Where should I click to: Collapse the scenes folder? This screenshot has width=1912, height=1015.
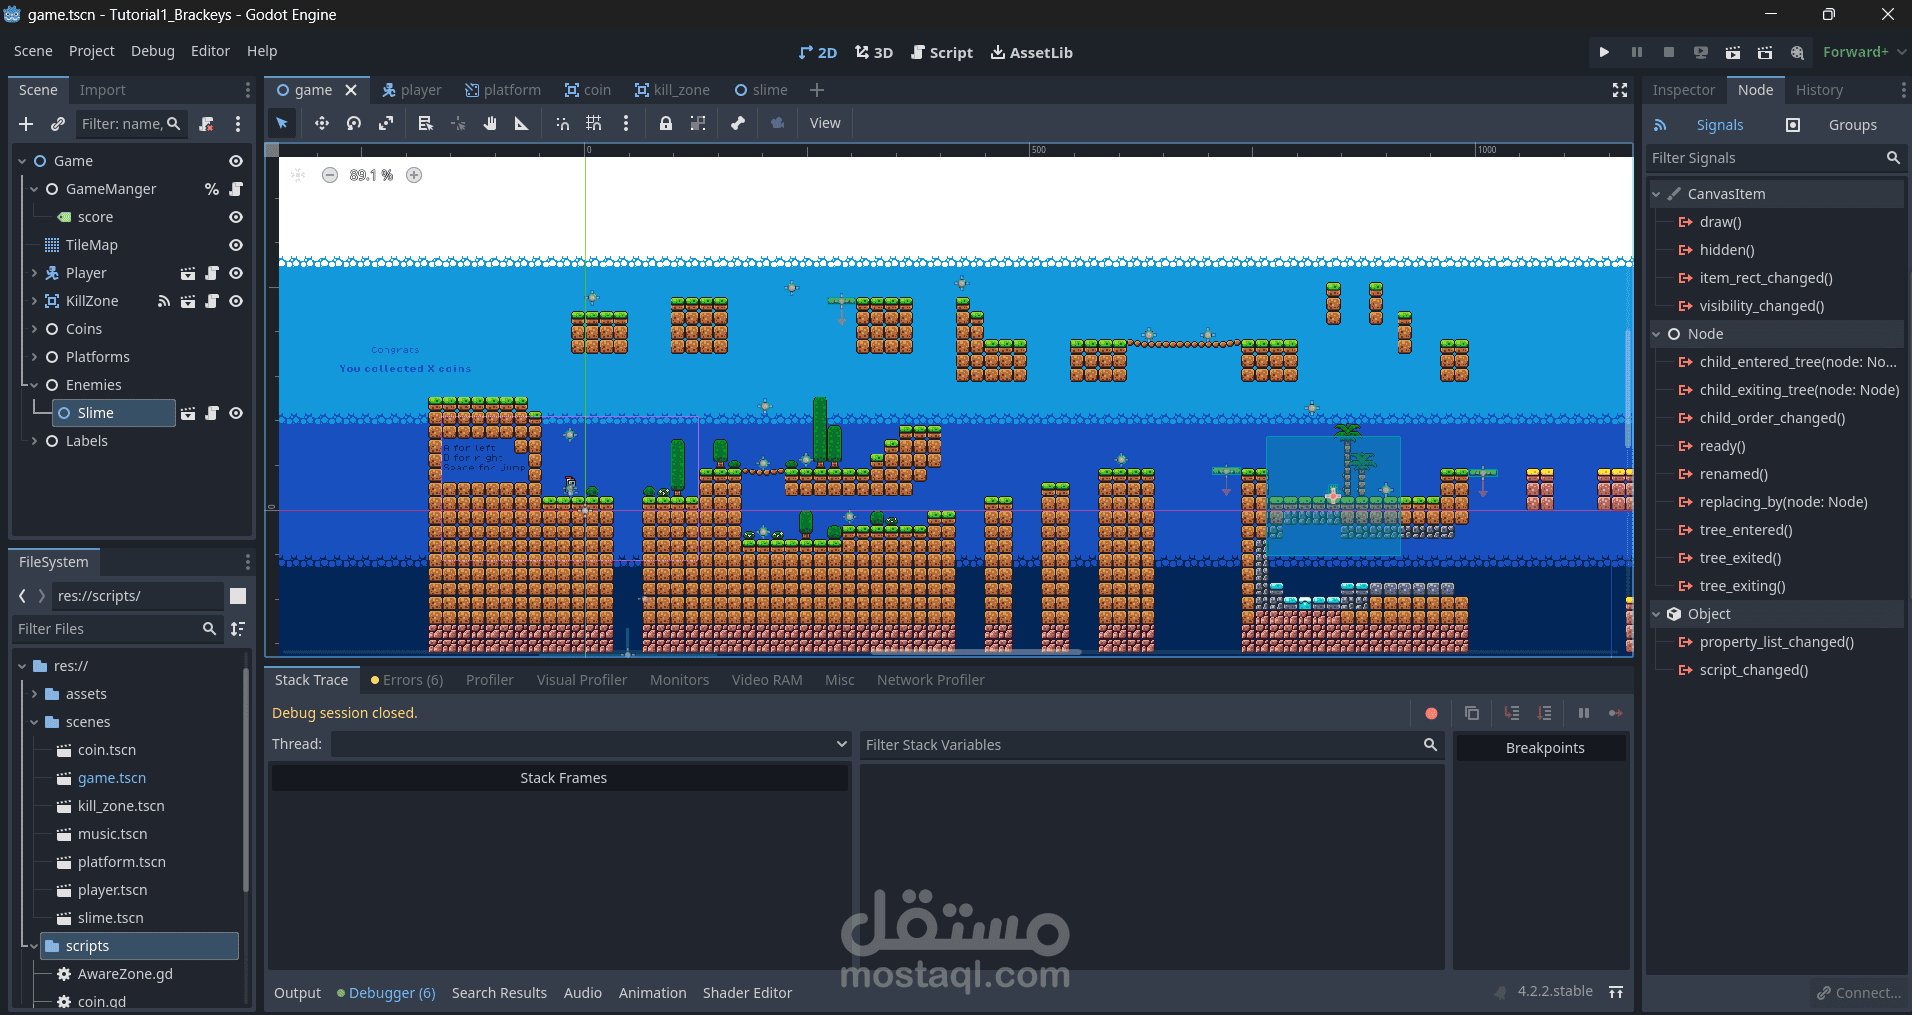coord(34,722)
